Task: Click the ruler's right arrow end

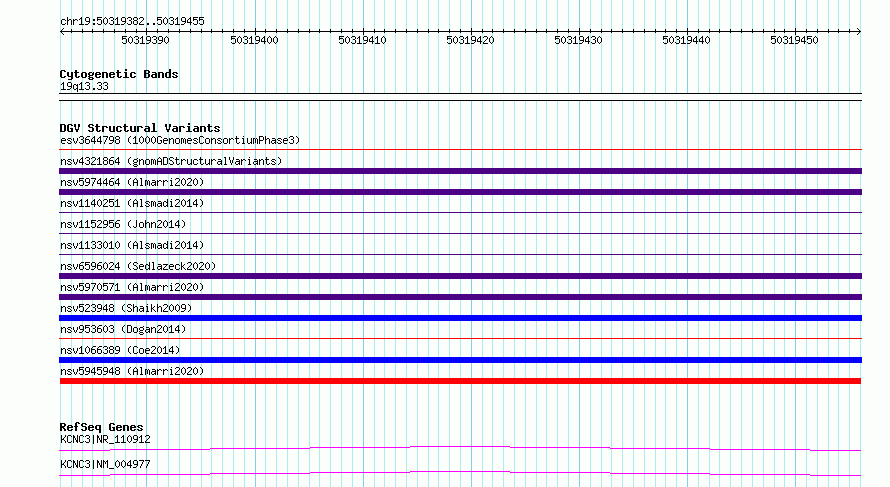Action: click(859, 31)
